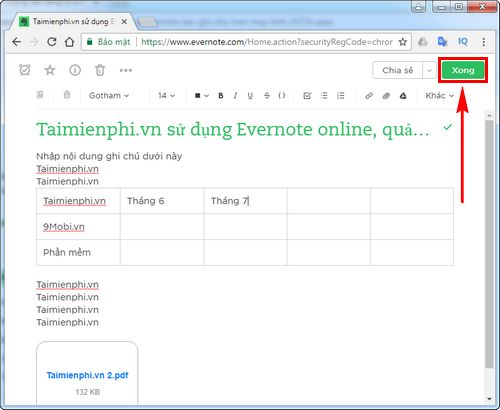Toggle italic formatting
Image resolution: width=500 pixels, height=410 pixels.
(x=235, y=96)
